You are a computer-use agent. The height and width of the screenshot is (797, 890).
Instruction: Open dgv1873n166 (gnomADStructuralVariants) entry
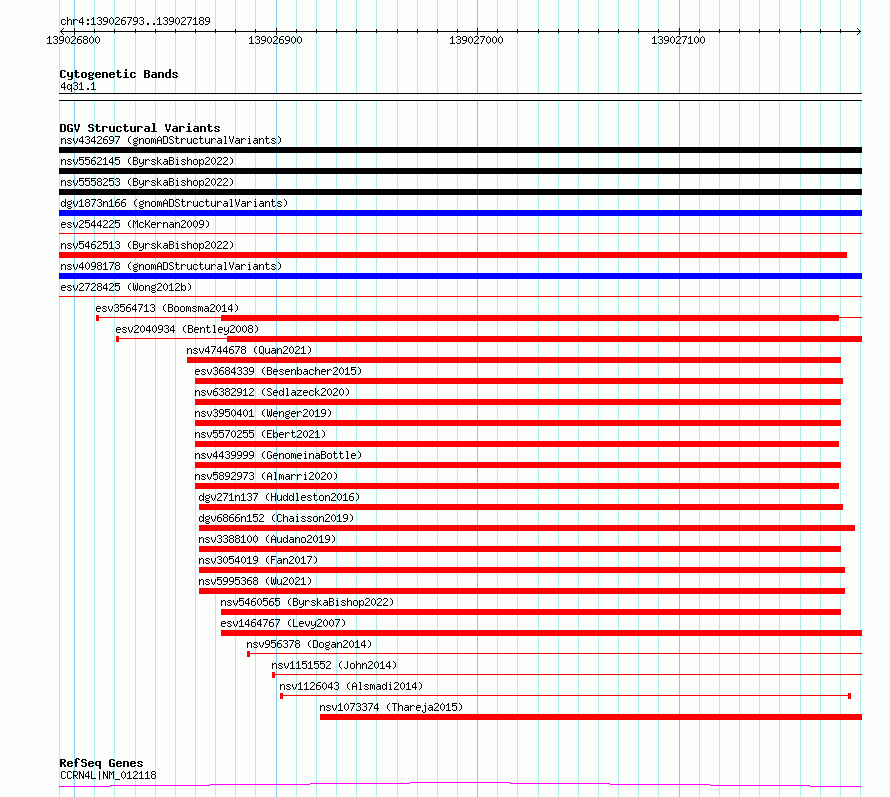[x=174, y=203]
